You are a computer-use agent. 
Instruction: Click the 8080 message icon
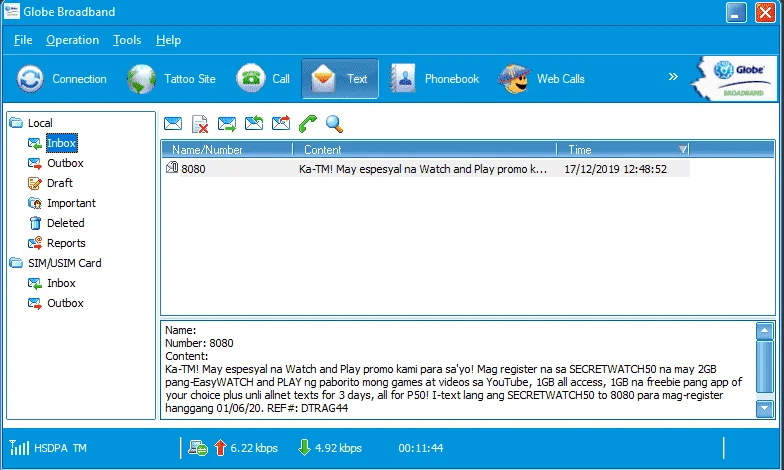click(172, 168)
